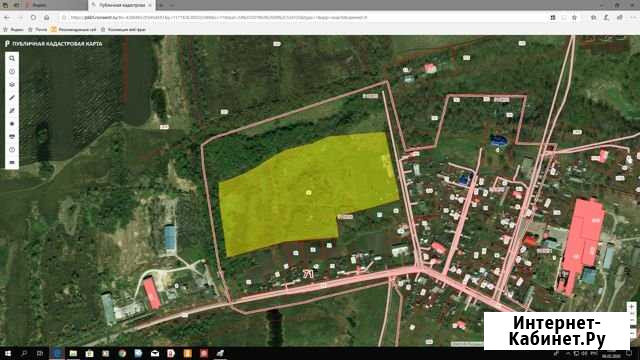Select the map layers icon
640x360 pixels.
point(12,85)
